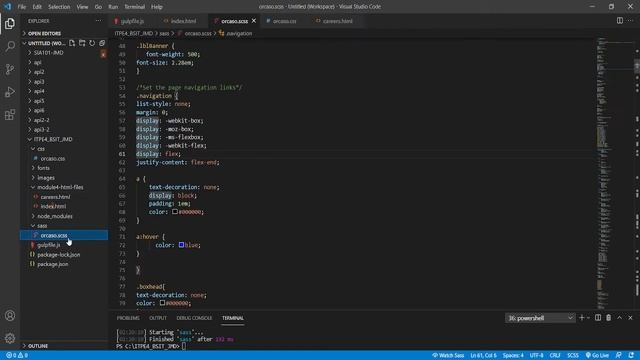Expand the node_modules folder
Viewport: 640px width, 360px height.
55,216
